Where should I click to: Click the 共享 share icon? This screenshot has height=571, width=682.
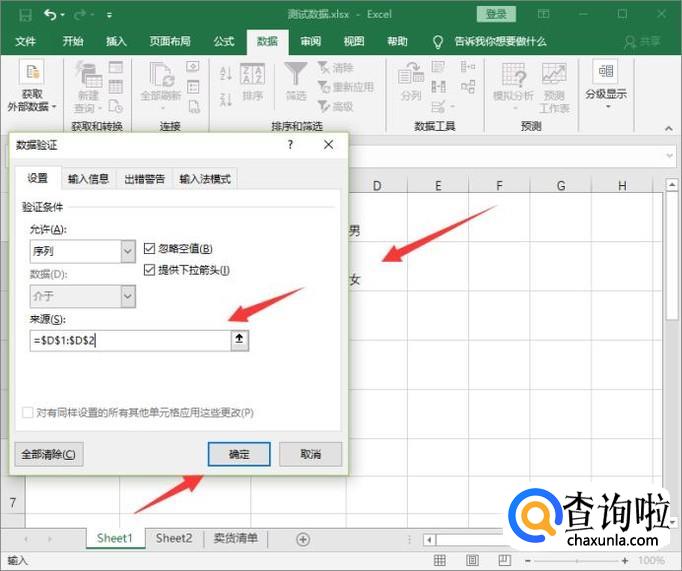point(642,42)
